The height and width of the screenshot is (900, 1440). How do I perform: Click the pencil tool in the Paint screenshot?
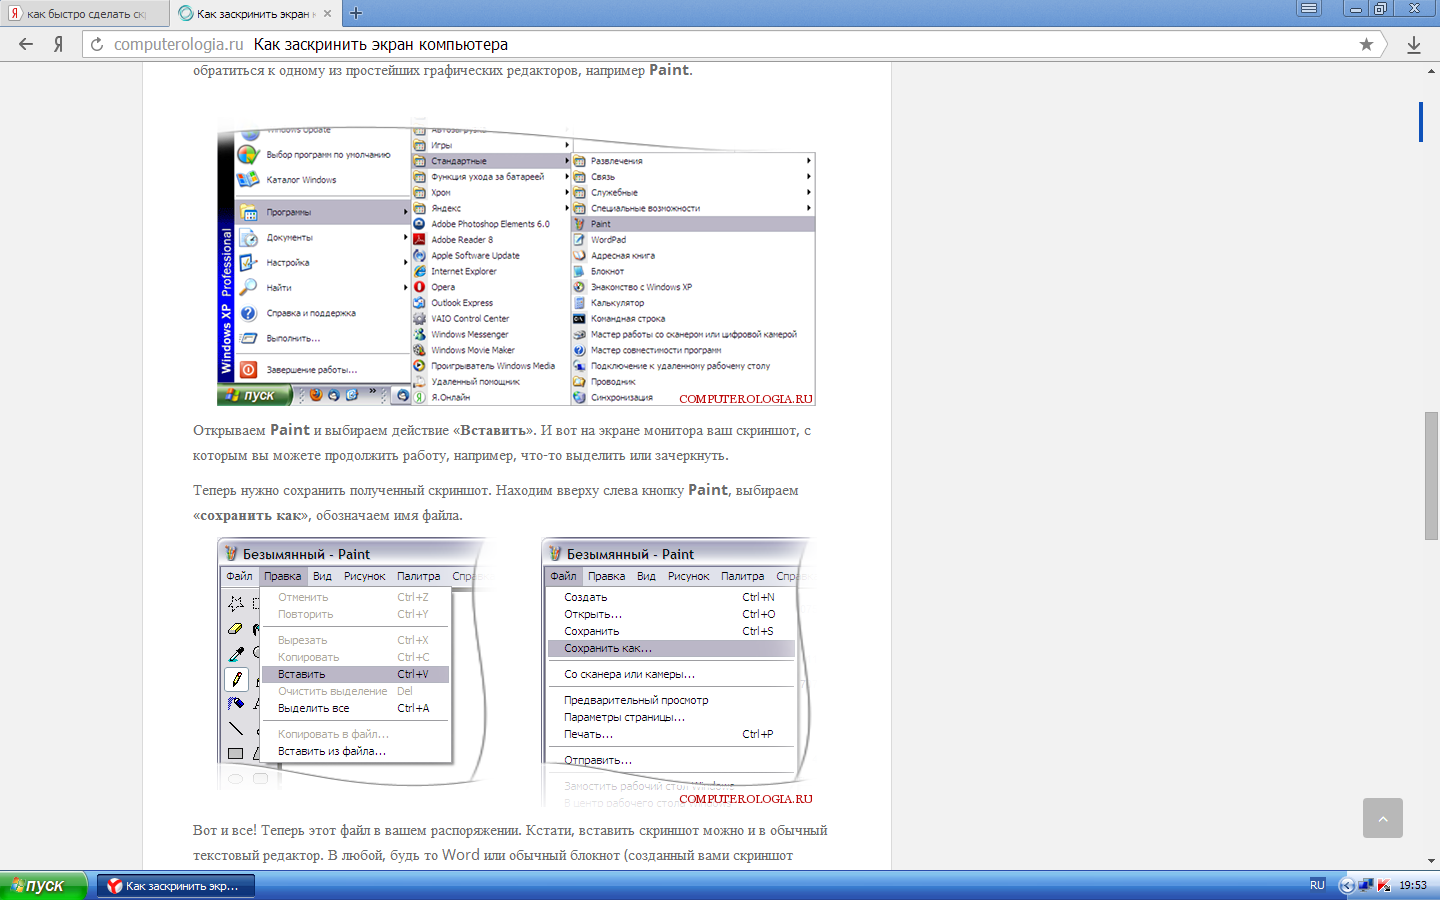236,679
